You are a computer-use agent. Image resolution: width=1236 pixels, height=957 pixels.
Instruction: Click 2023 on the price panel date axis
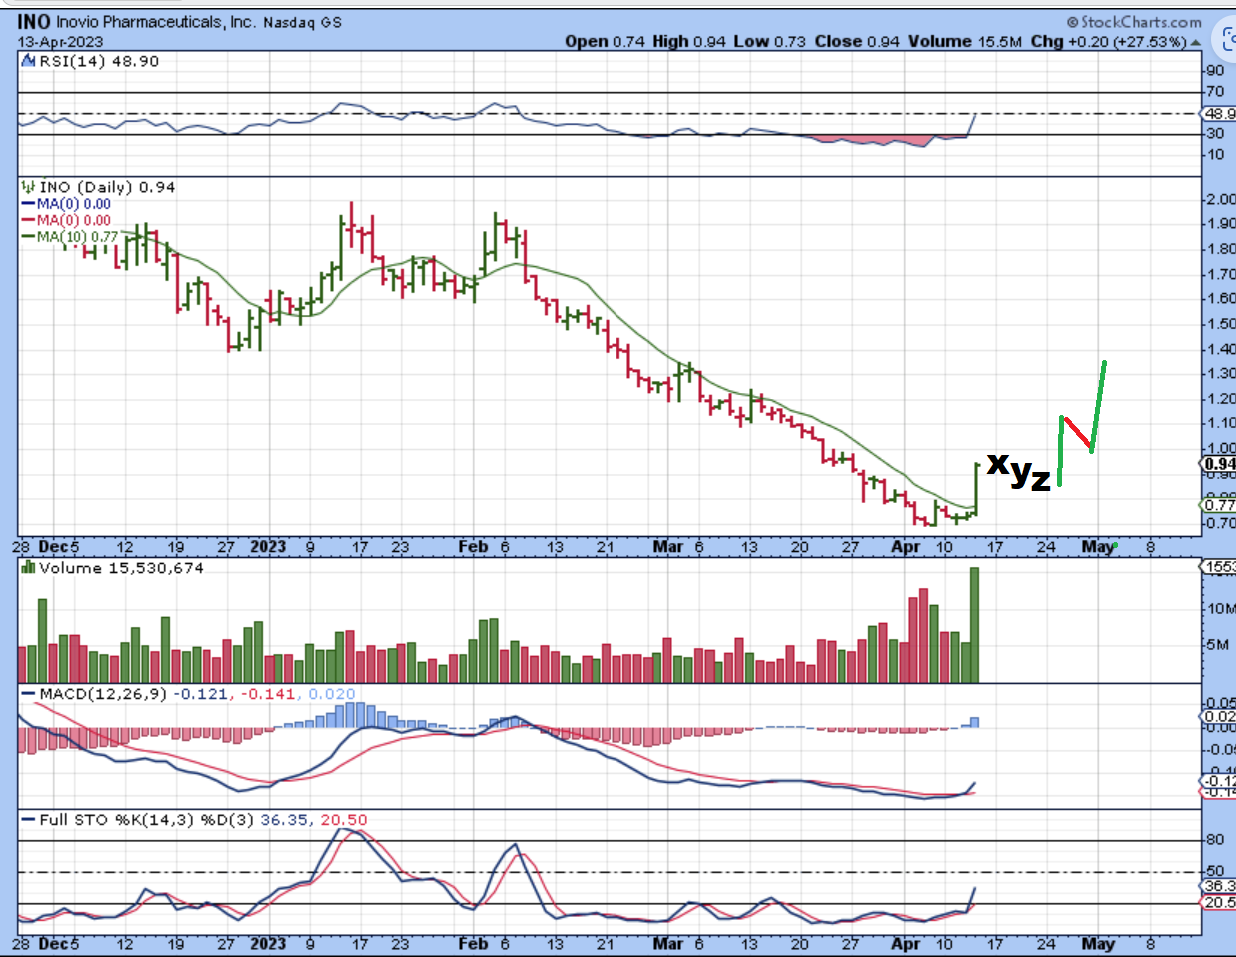[268, 547]
